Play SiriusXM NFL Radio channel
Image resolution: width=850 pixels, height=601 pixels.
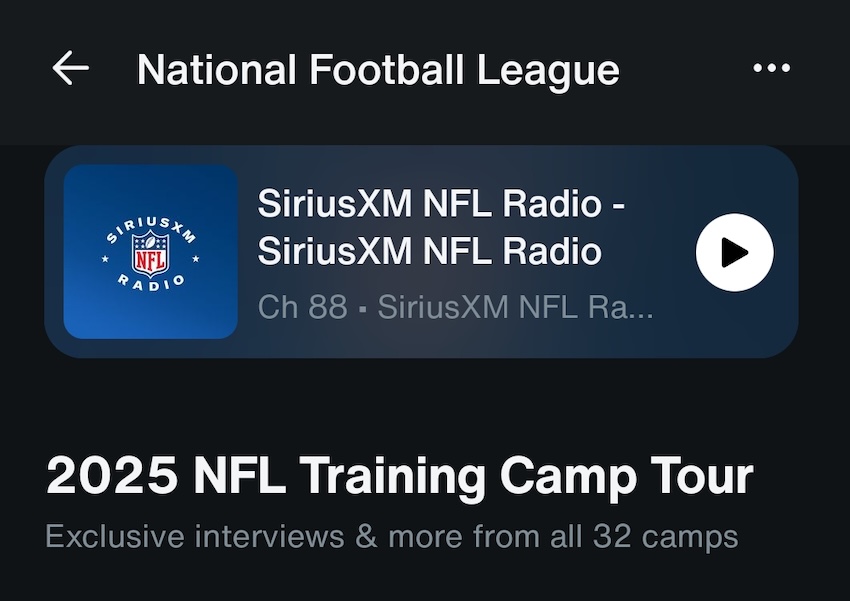(x=734, y=252)
